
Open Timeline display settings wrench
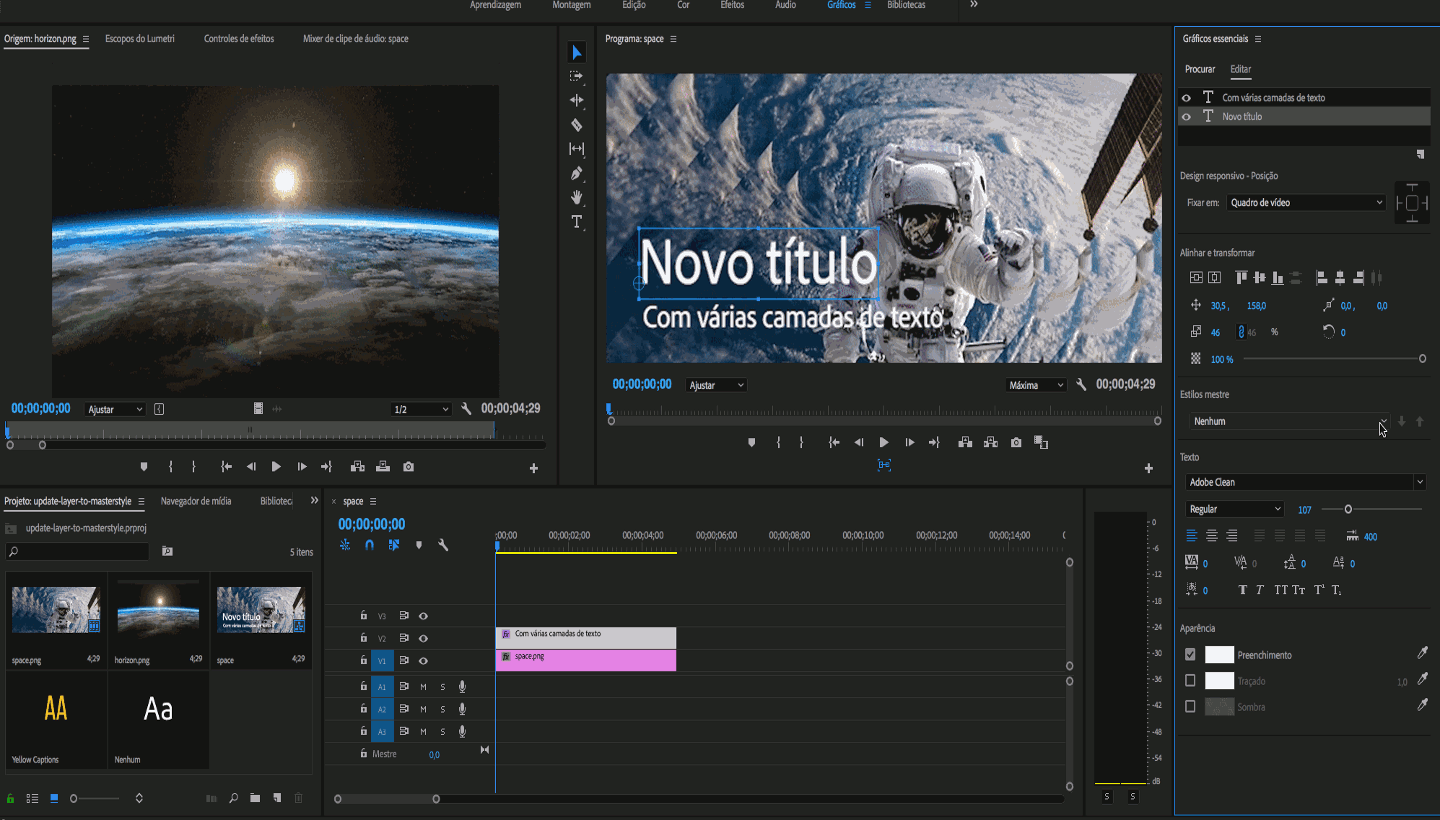443,545
